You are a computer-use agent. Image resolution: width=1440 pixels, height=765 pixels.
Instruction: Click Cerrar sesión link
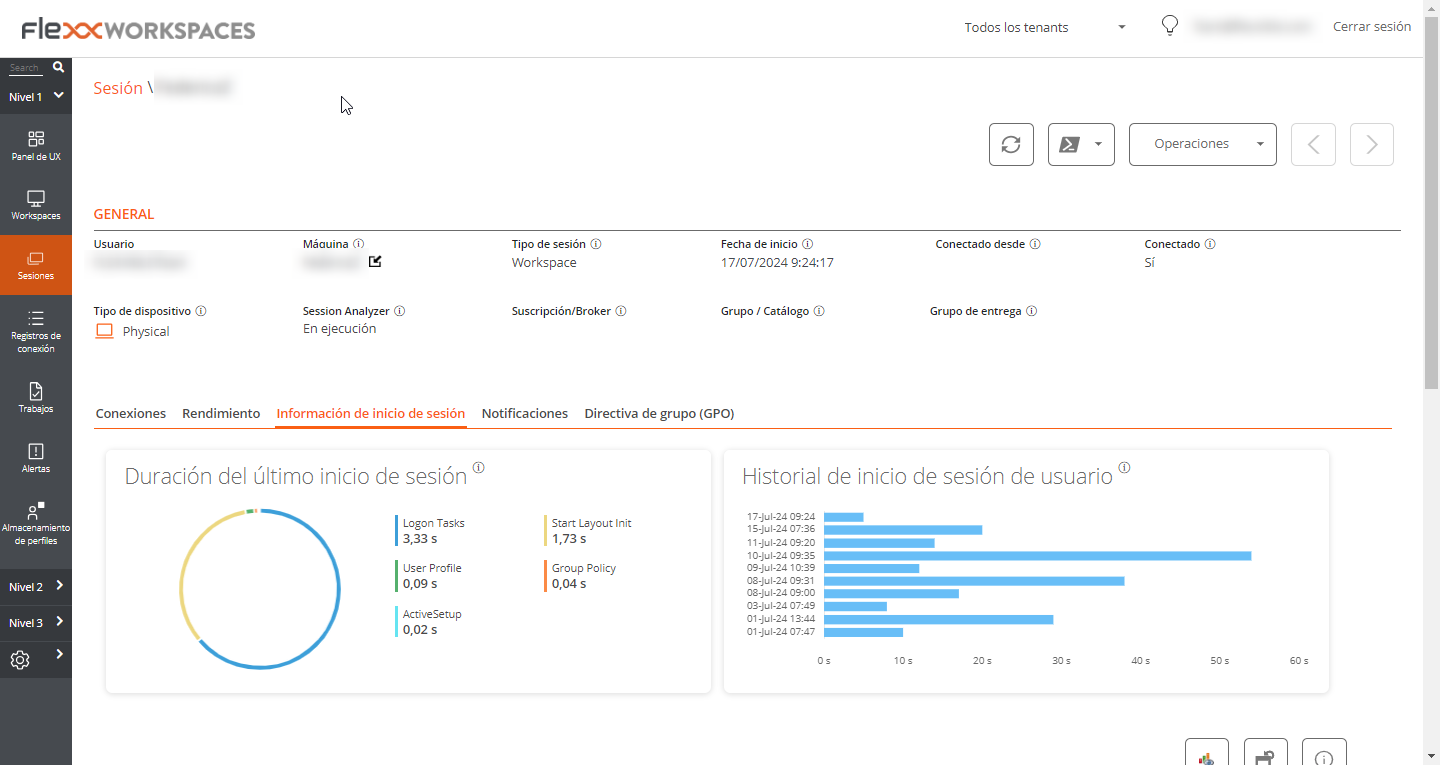click(x=1372, y=27)
